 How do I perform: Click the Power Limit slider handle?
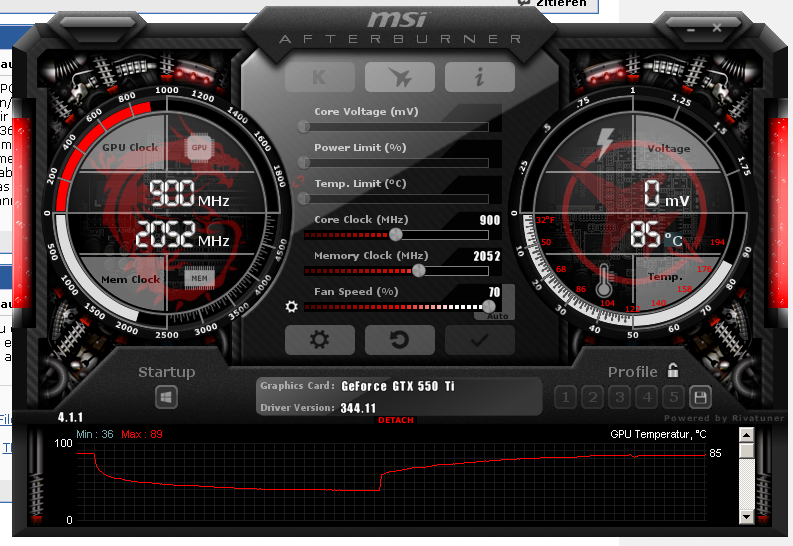point(304,162)
